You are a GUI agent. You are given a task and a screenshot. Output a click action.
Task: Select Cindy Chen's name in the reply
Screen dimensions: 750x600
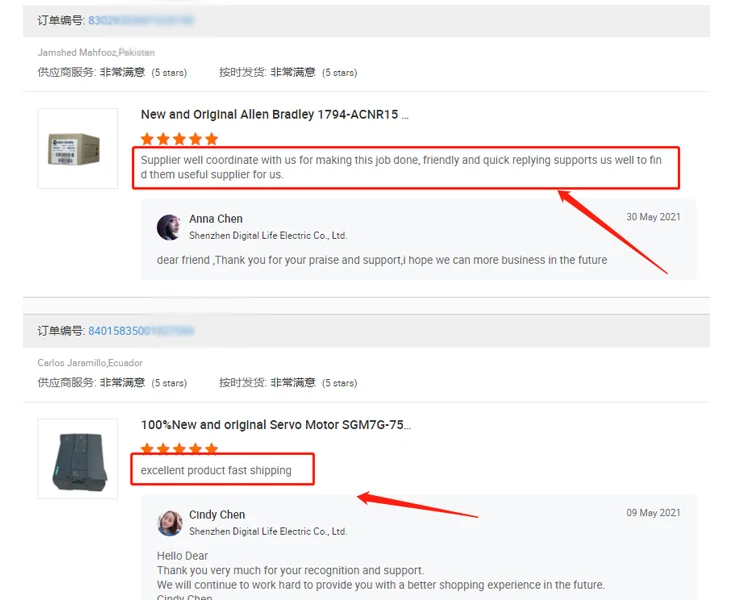pos(217,515)
